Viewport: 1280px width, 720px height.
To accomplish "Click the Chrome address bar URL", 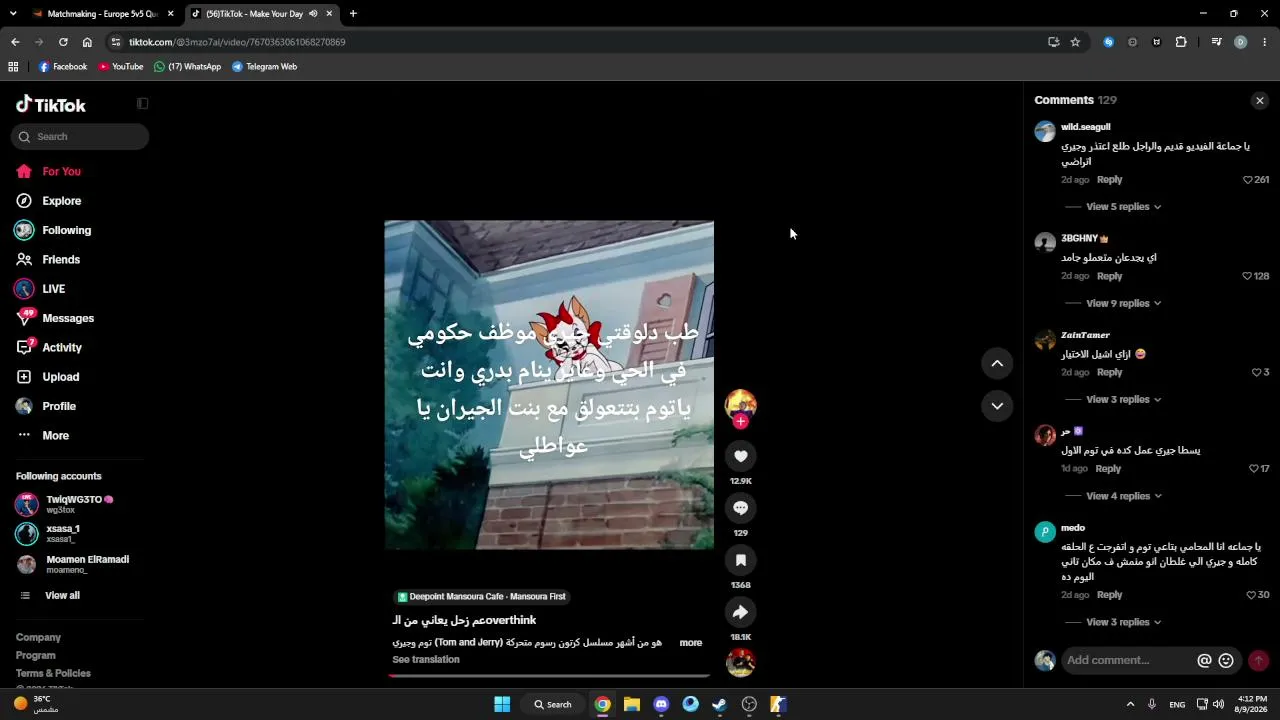I will tap(237, 42).
